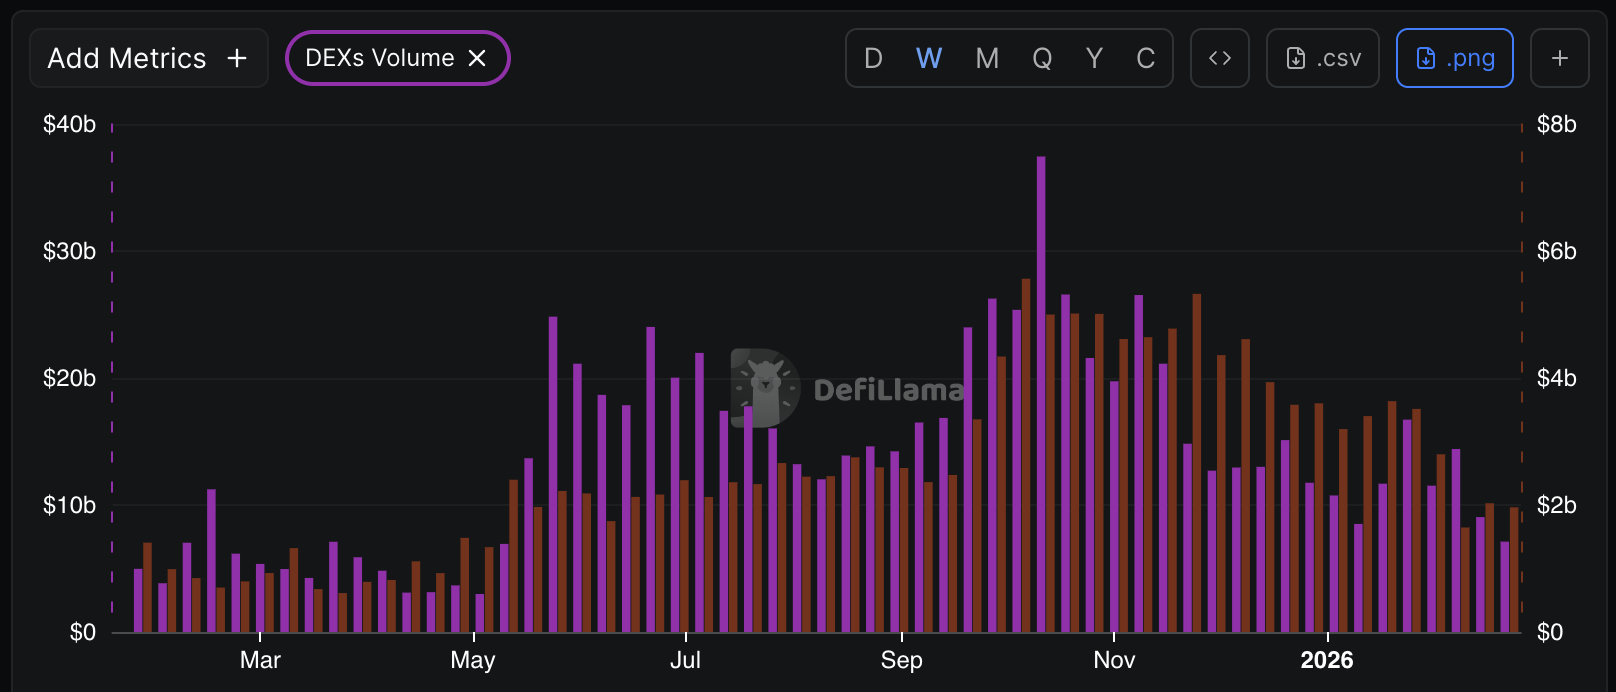The width and height of the screenshot is (1616, 692).
Task: Click the embed code brackets icon
Action: pyautogui.click(x=1219, y=58)
